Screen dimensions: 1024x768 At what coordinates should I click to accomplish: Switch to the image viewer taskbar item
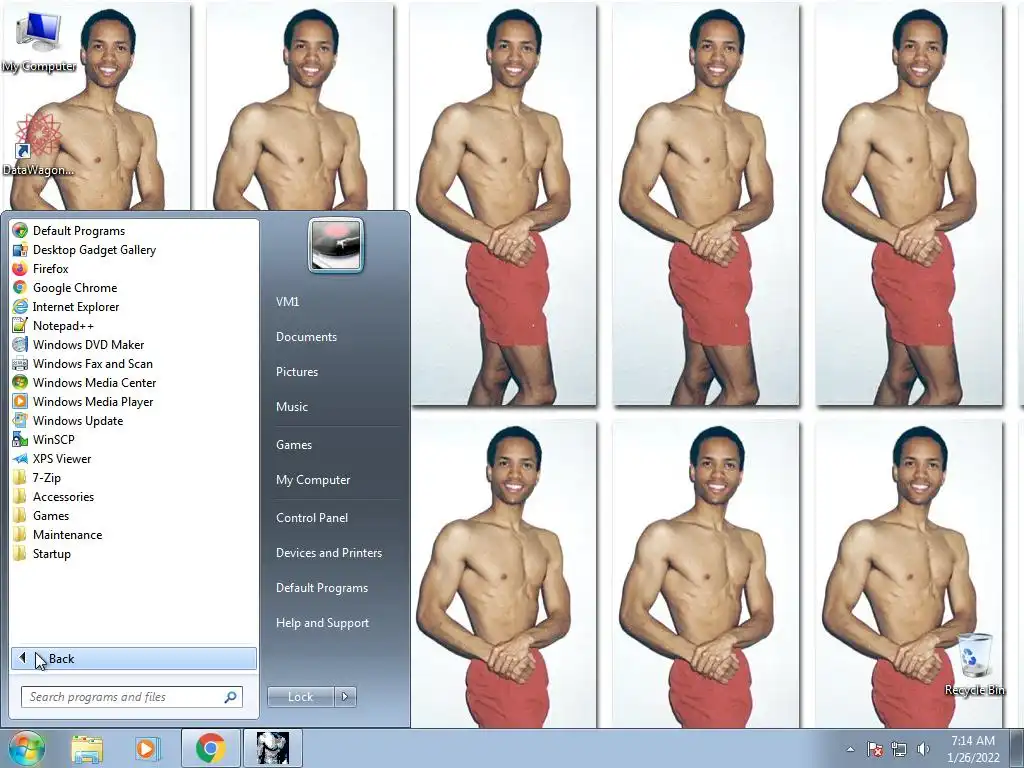272,748
